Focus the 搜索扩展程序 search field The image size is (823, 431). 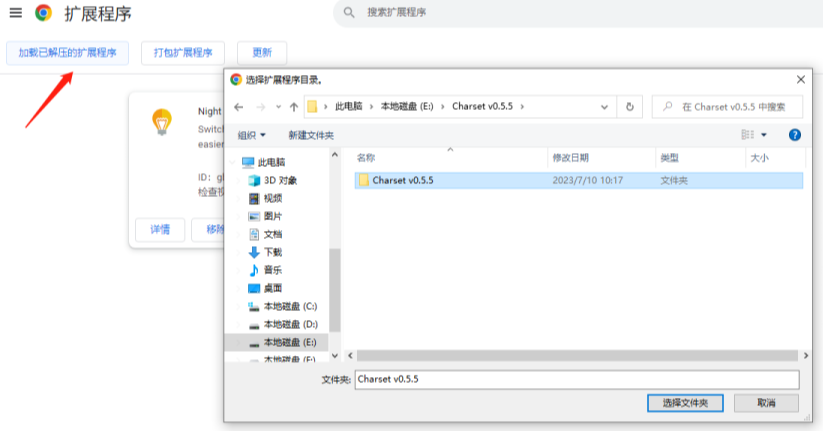click(577, 13)
